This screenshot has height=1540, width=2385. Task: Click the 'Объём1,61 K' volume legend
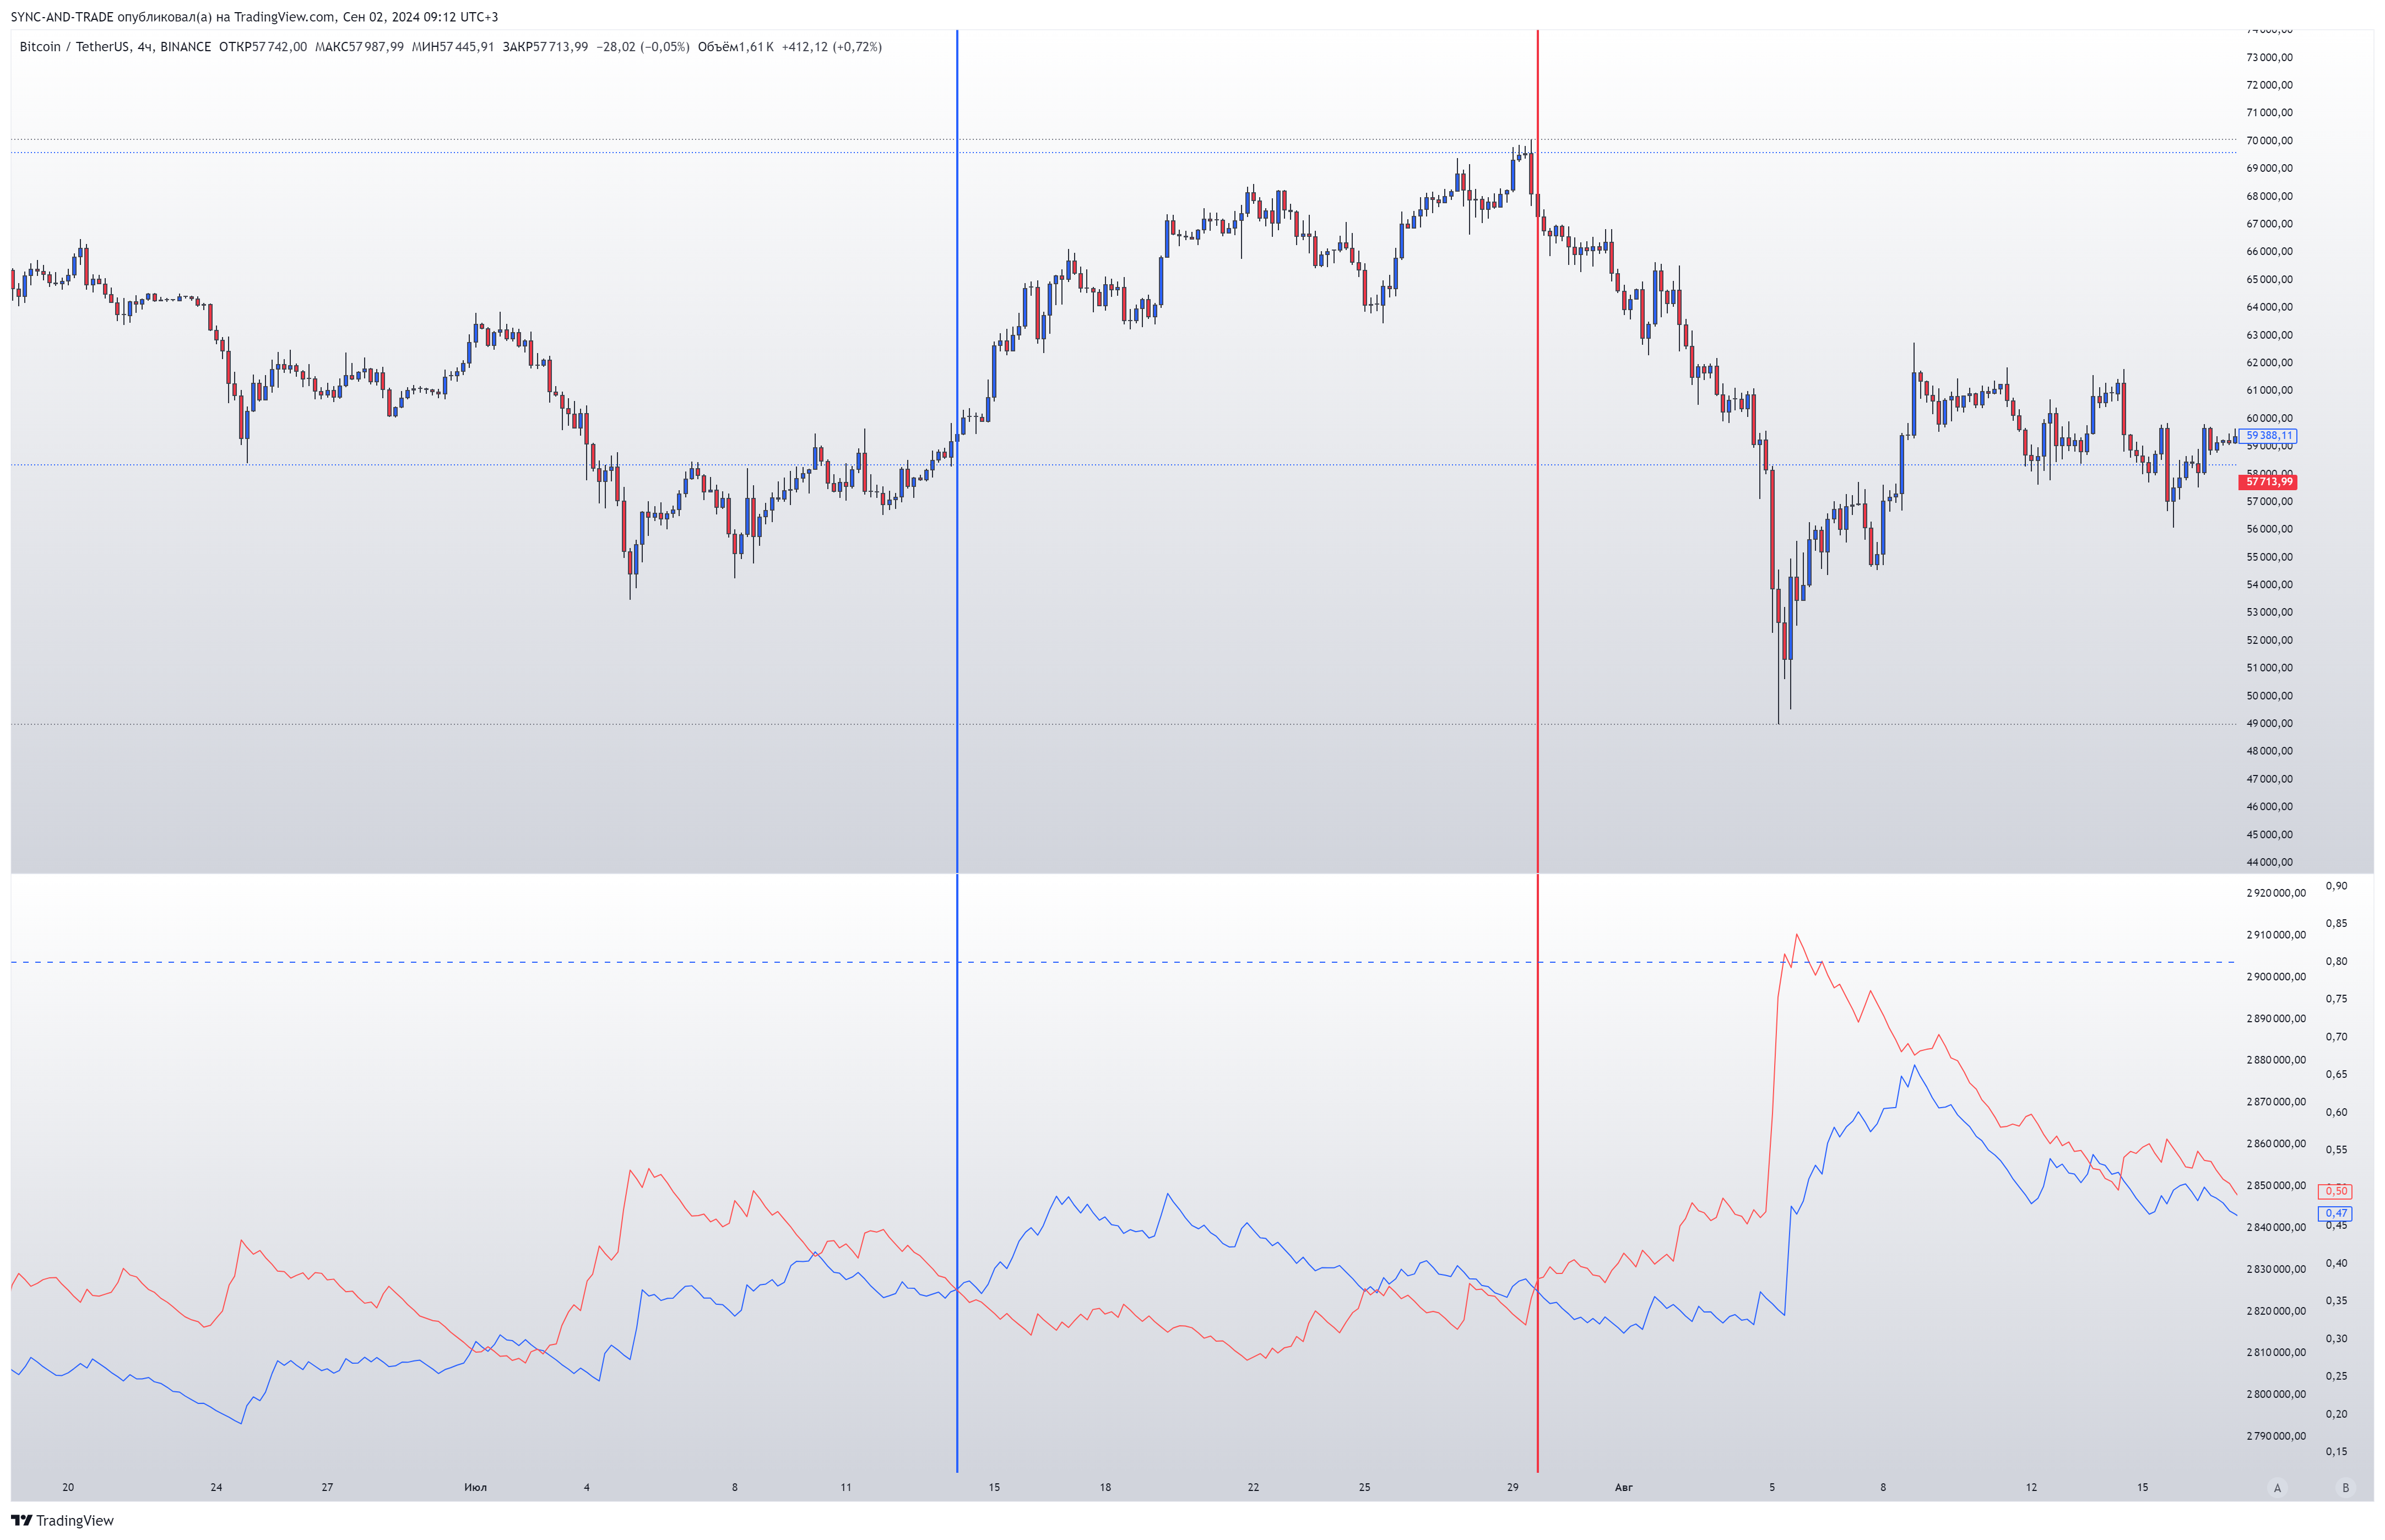(x=735, y=47)
